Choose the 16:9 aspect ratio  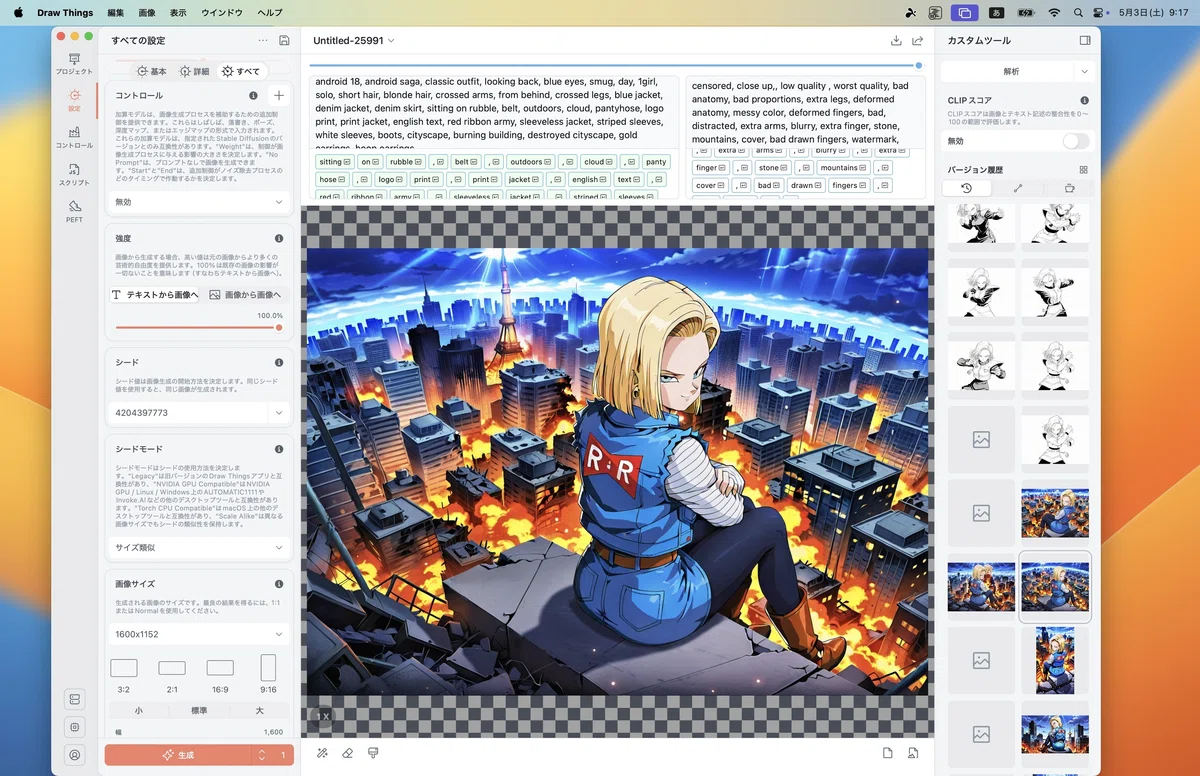coord(220,675)
